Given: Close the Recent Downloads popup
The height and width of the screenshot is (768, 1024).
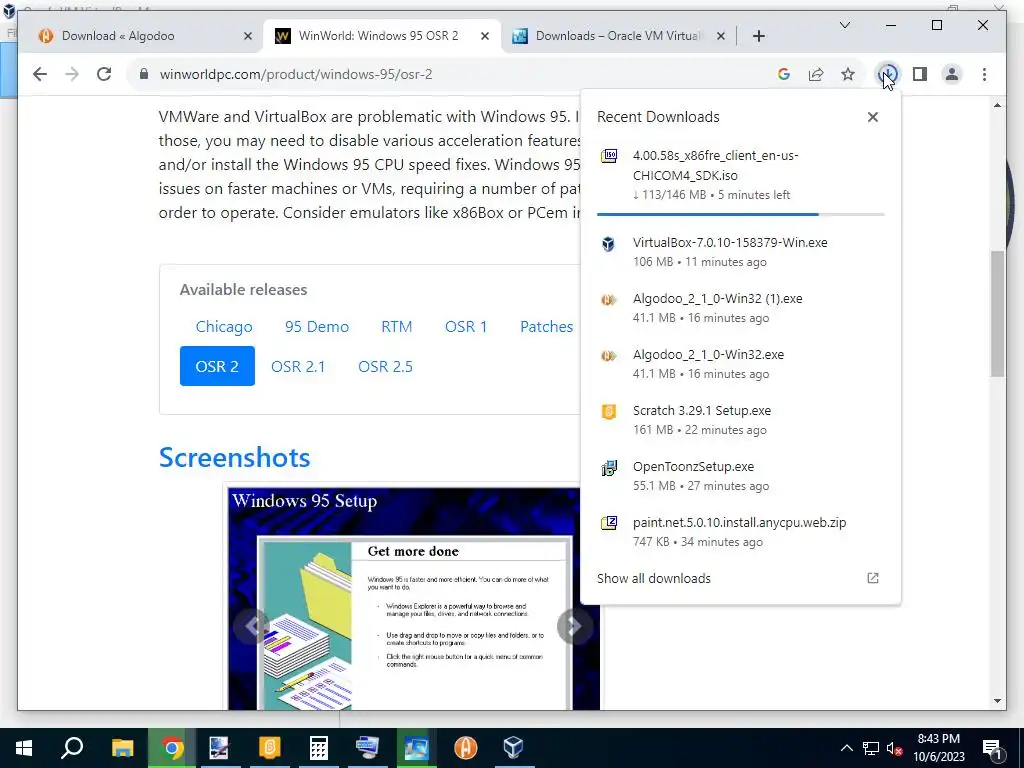Looking at the screenshot, I should point(872,117).
